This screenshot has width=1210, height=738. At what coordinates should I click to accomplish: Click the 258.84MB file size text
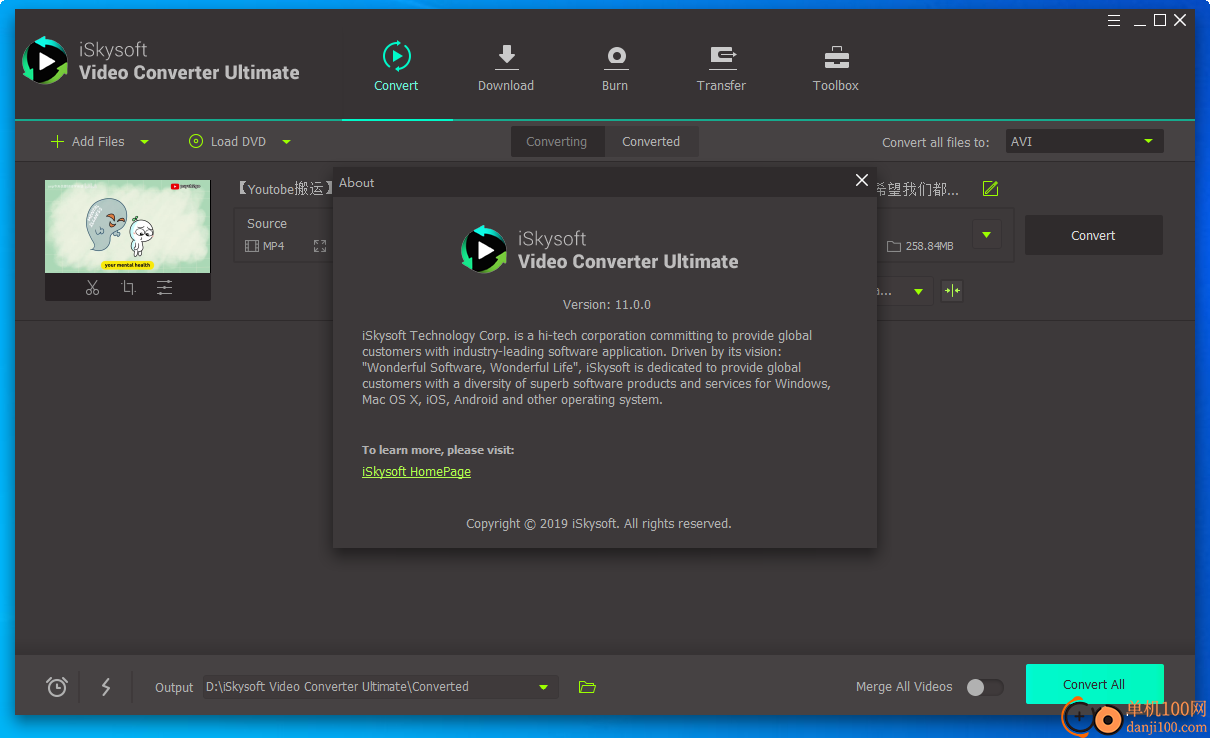(930, 246)
